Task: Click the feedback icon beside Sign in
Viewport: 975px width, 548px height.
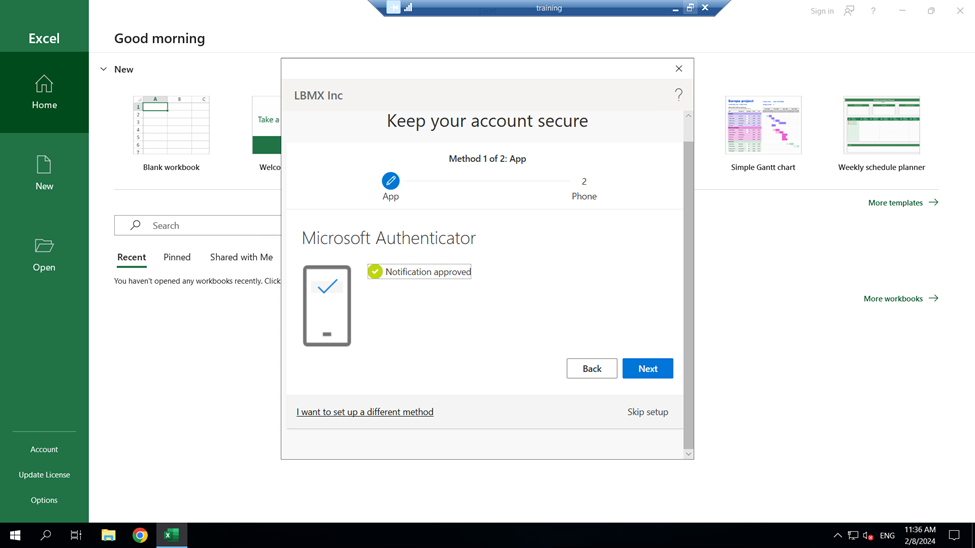Action: 849,11
